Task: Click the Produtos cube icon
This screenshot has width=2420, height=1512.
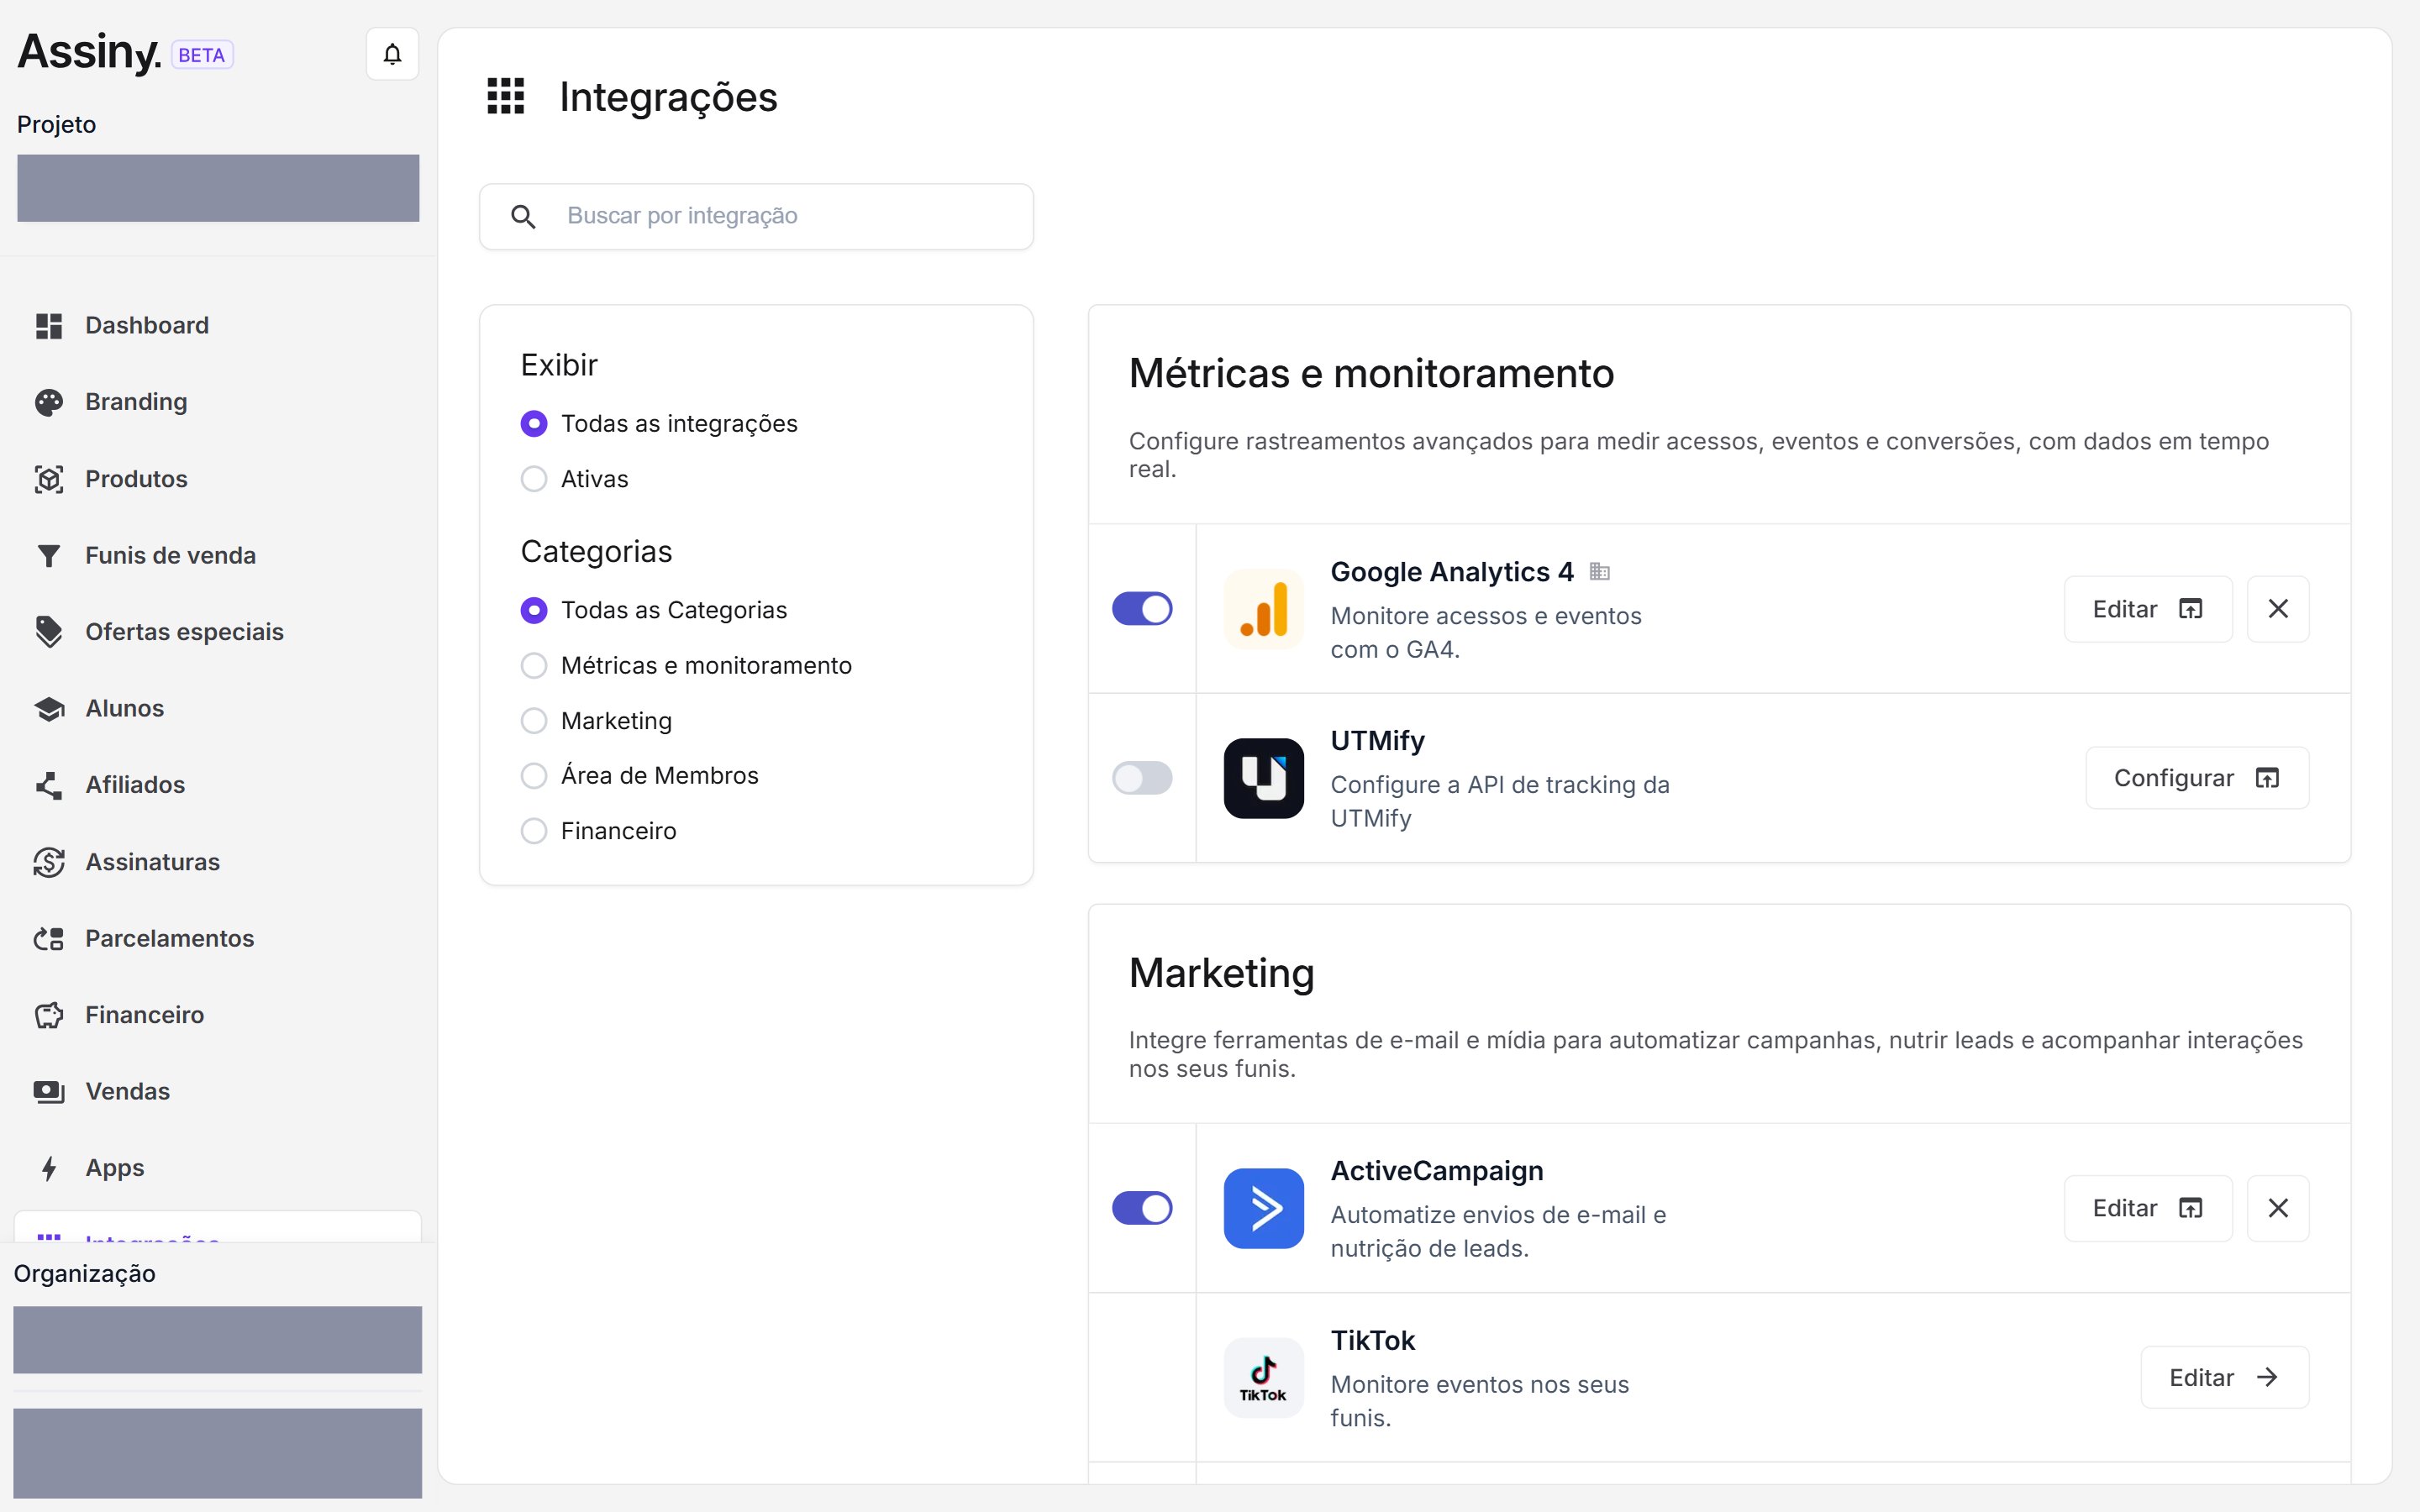Action: tap(49, 479)
